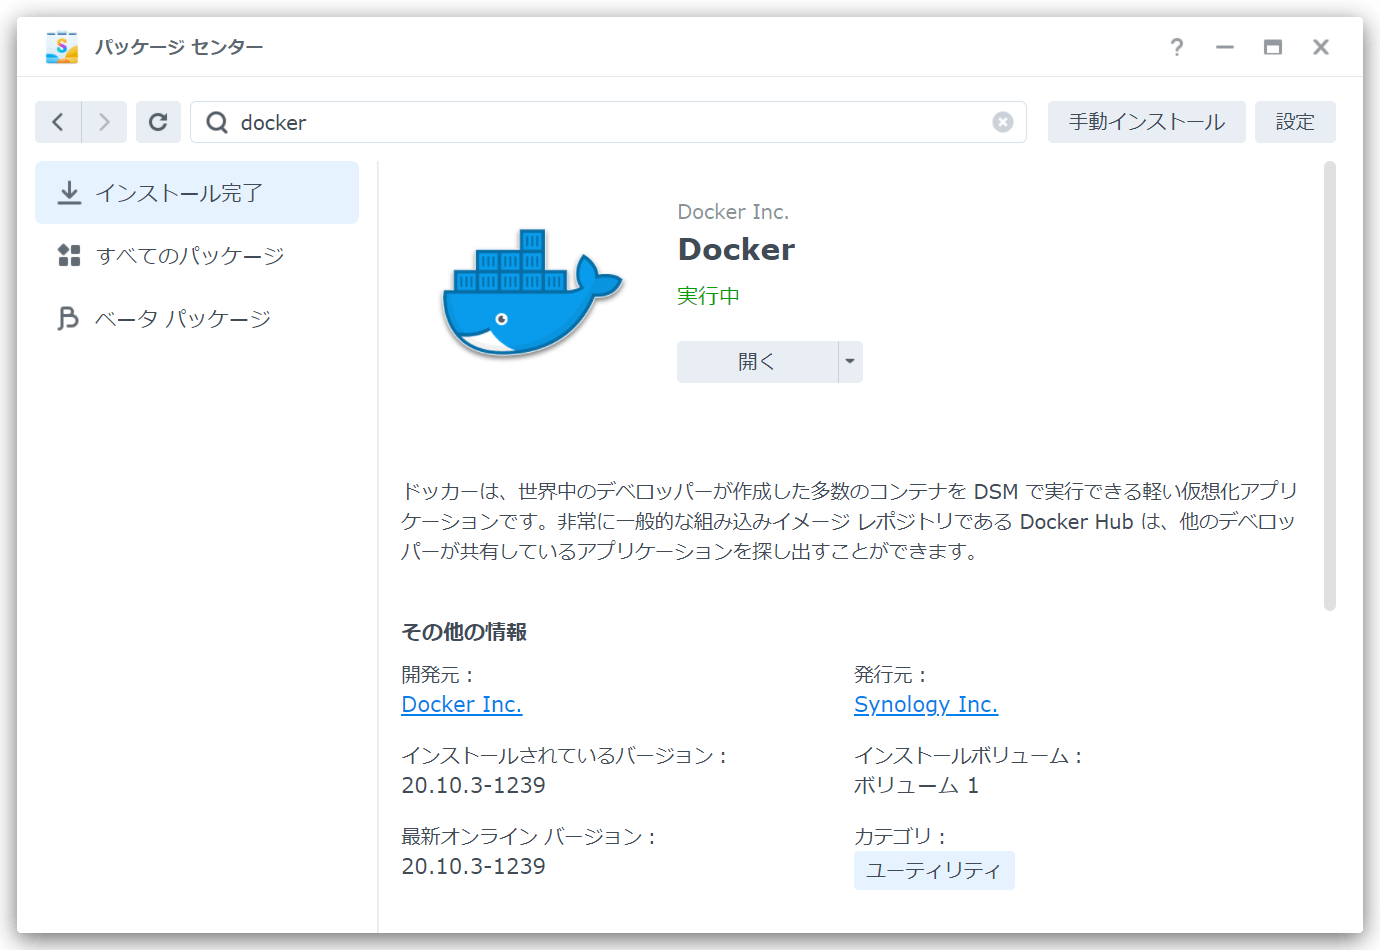Image resolution: width=1380 pixels, height=950 pixels.
Task: Select インストール完了 in the sidebar
Action: (197, 193)
